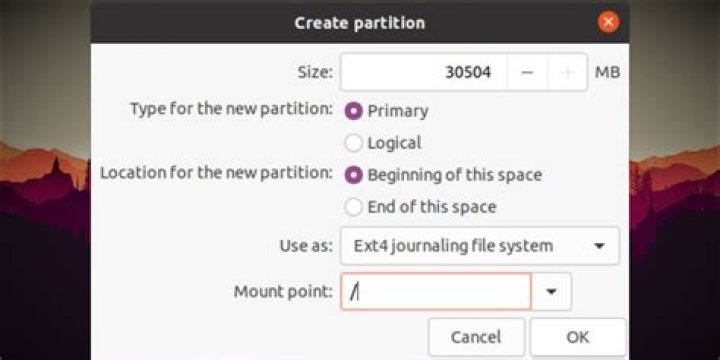Click the Mount point label
The image size is (720, 360).
pos(283,292)
